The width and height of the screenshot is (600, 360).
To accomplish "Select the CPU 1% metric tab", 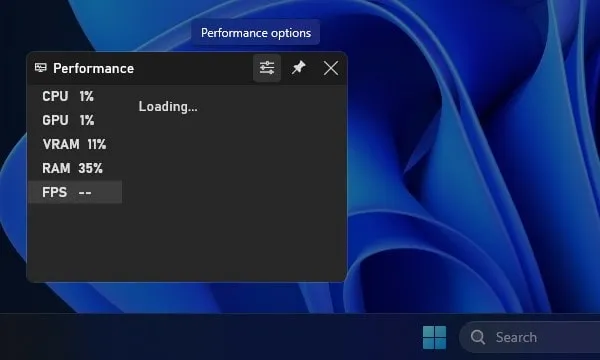I will tap(75, 96).
